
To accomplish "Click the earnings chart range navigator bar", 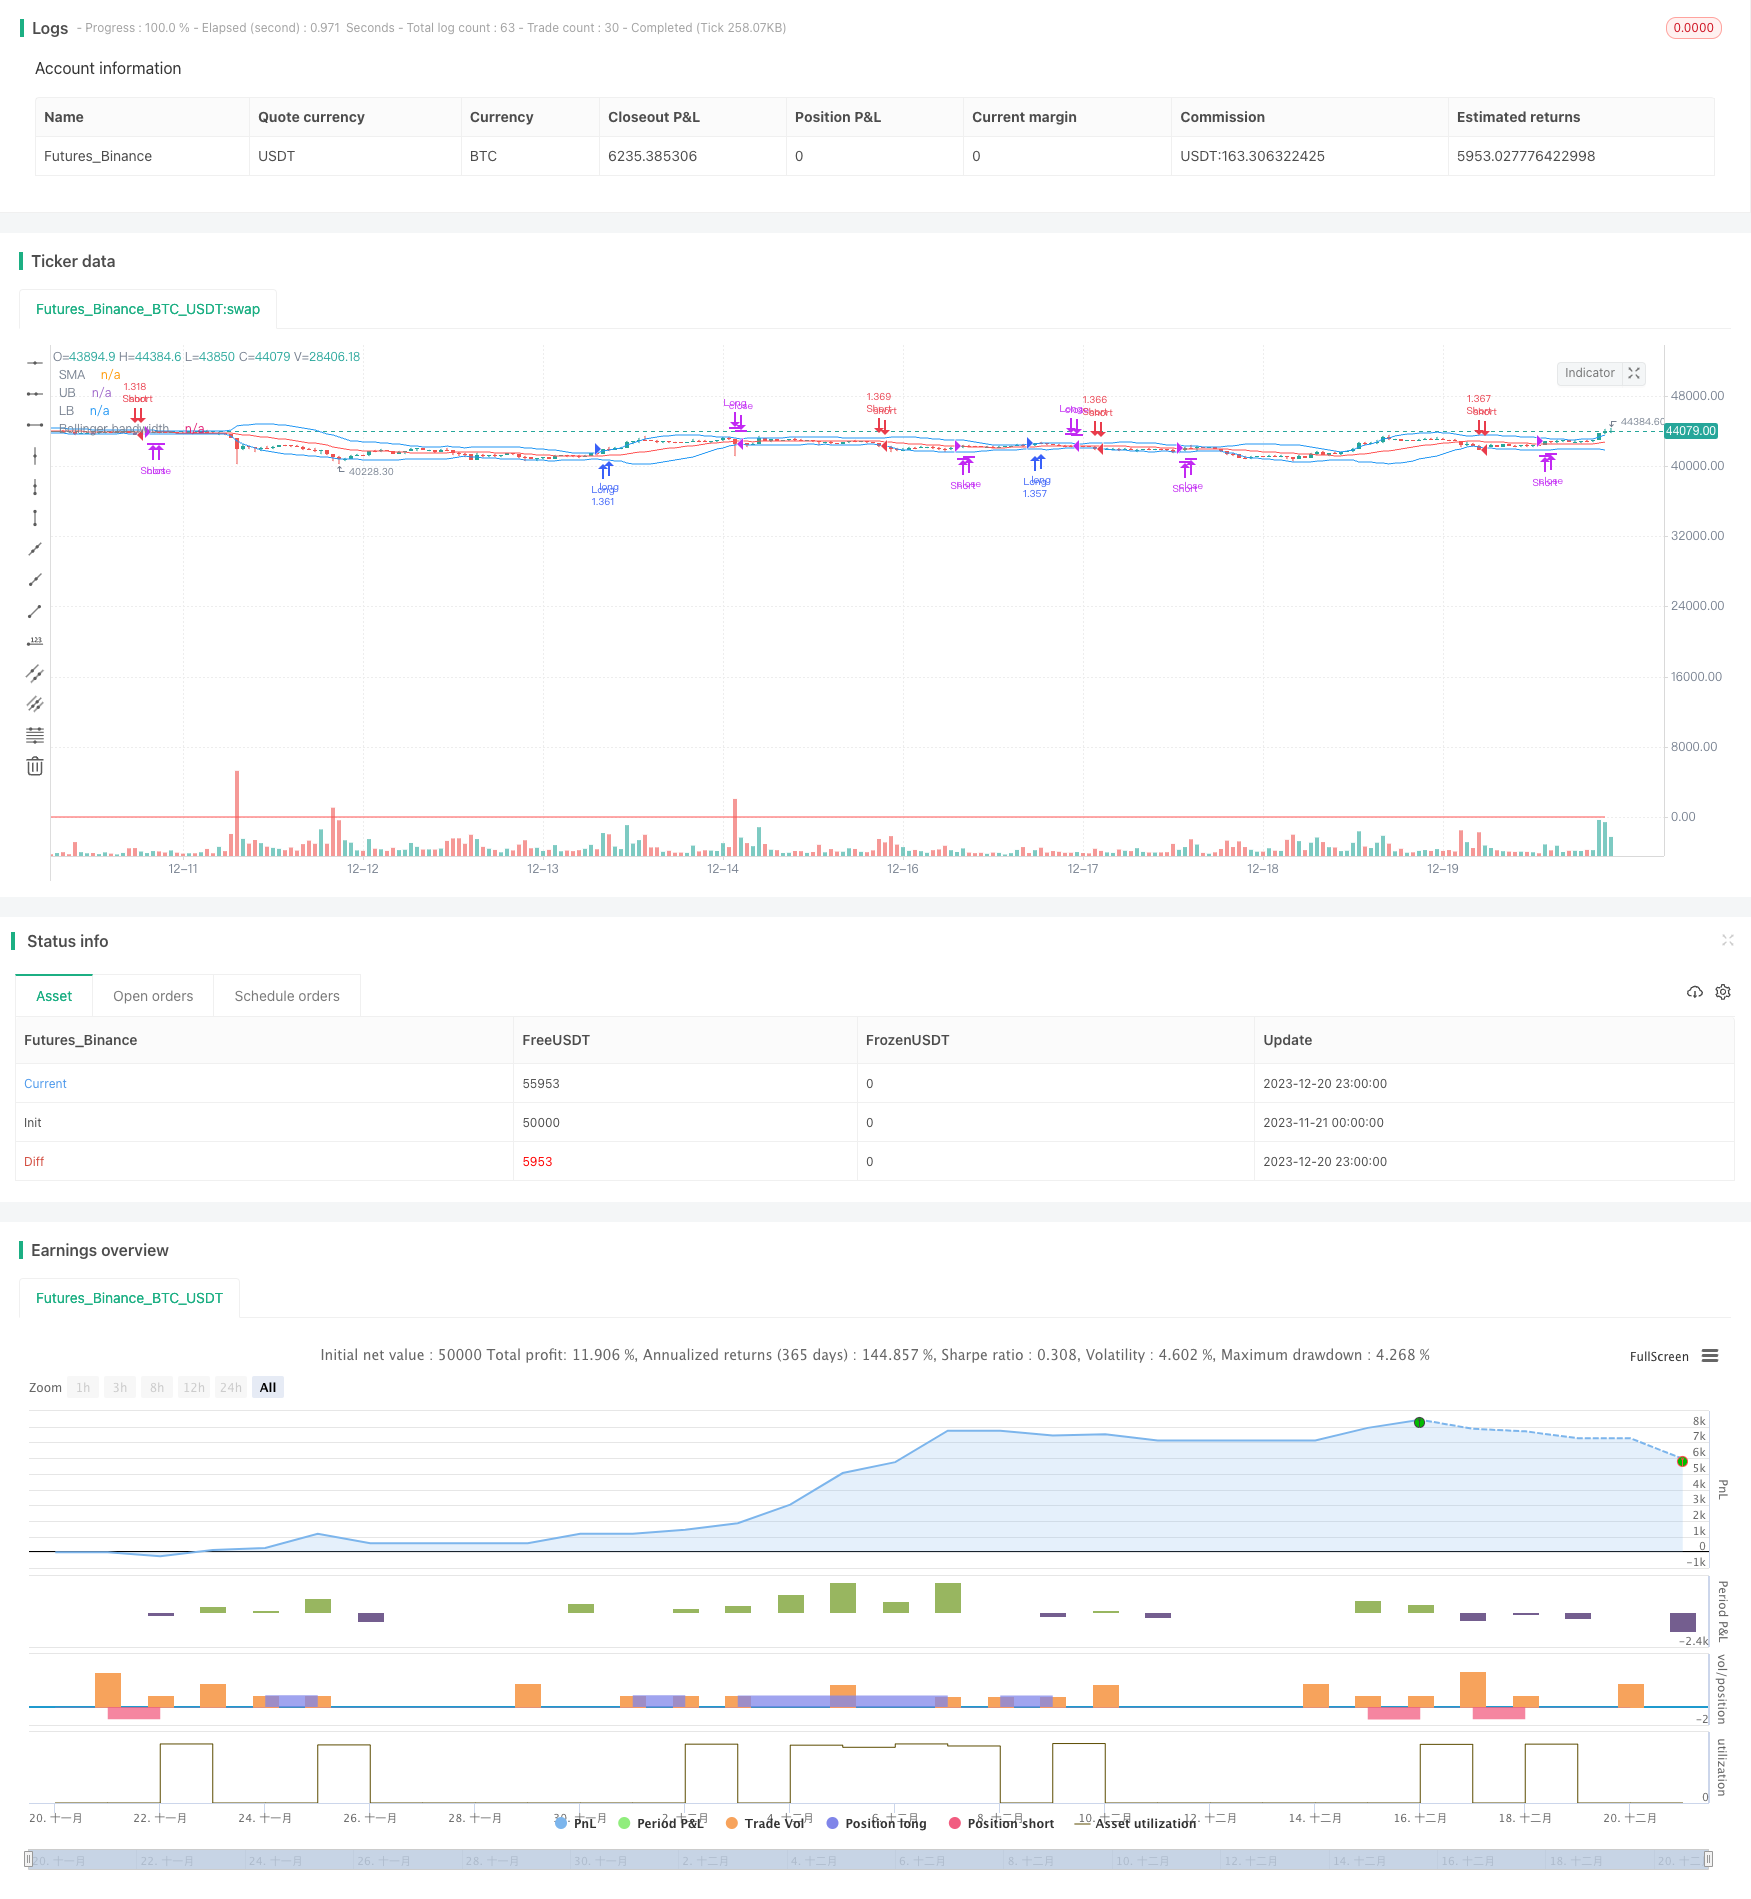I will point(868,1860).
